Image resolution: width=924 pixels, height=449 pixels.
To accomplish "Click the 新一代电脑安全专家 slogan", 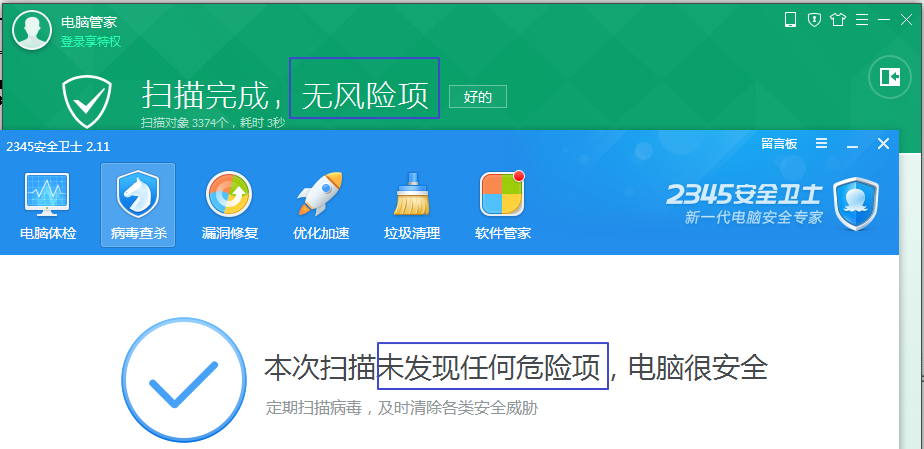I will pyautogui.click(x=753, y=217).
